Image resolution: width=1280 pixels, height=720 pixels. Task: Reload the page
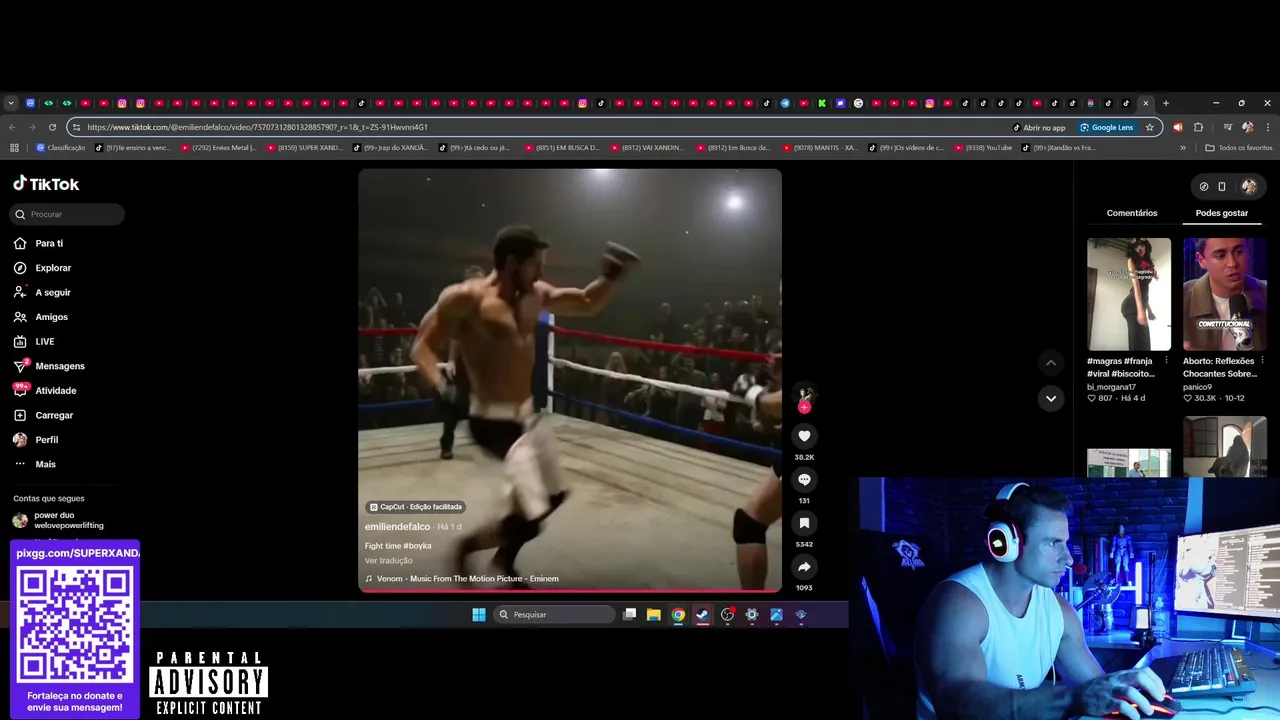point(52,127)
